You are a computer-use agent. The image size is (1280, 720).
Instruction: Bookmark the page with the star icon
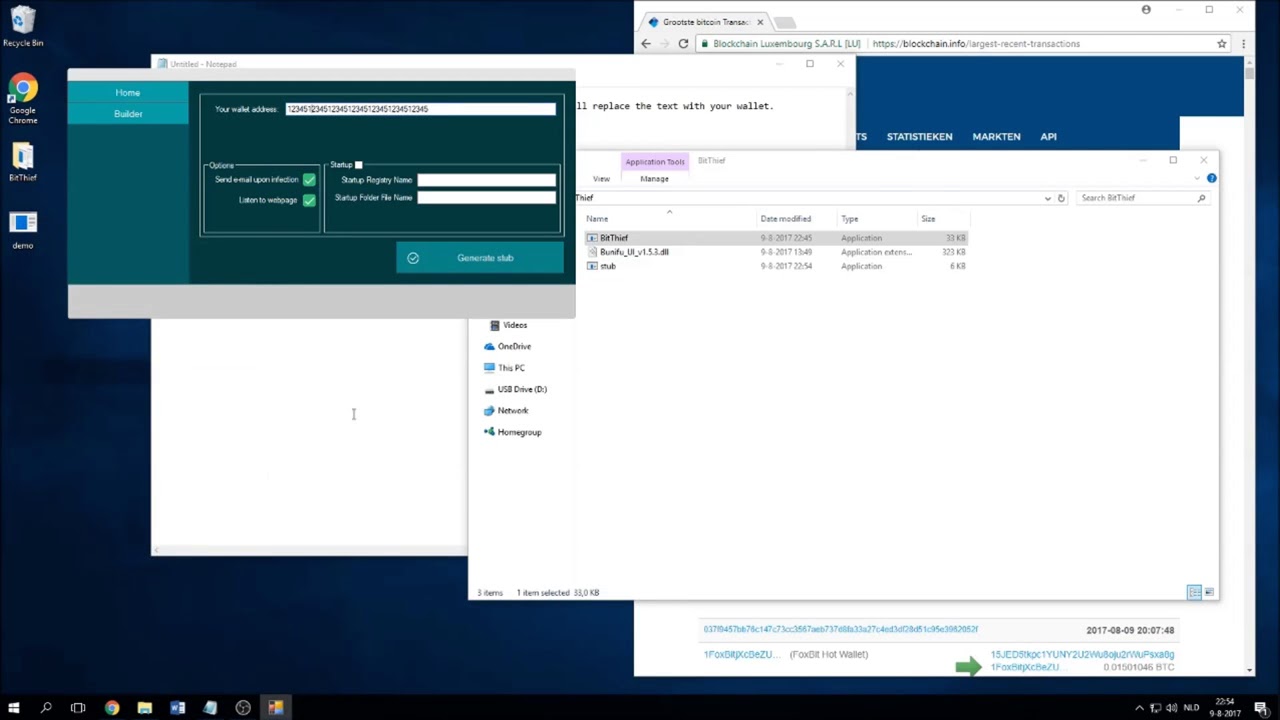tap(1221, 44)
